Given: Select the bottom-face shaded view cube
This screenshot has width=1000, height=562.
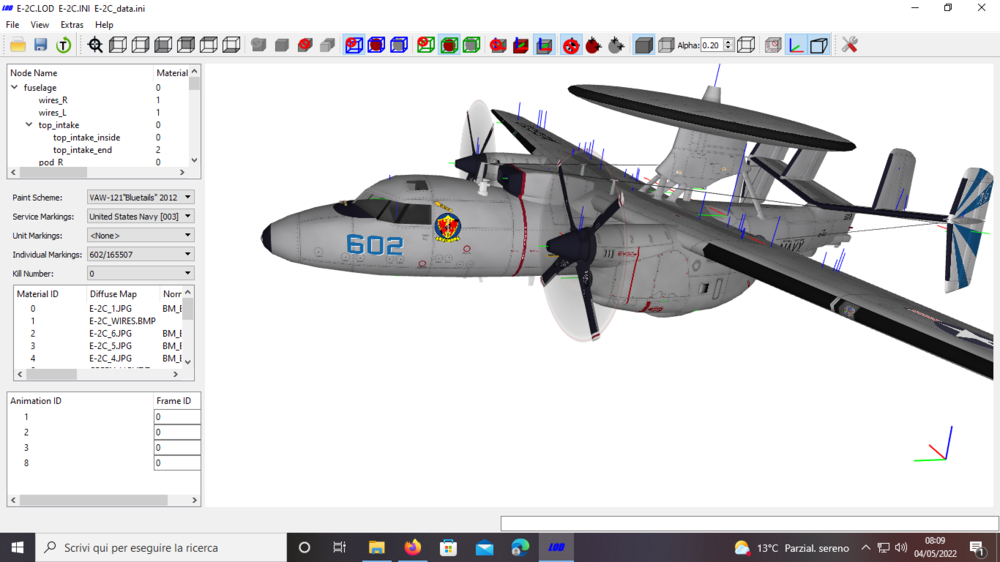Looking at the screenshot, I should tap(231, 45).
